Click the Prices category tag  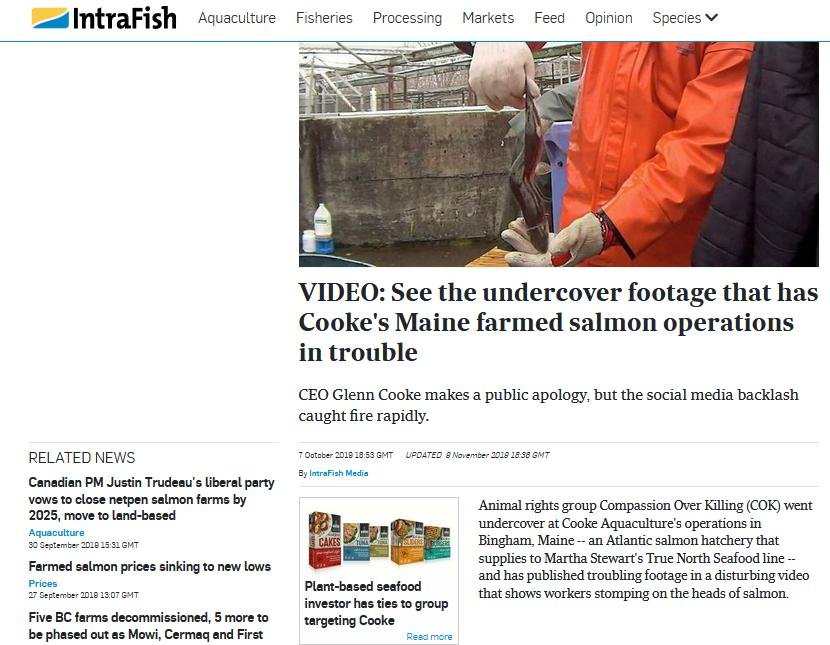(43, 584)
